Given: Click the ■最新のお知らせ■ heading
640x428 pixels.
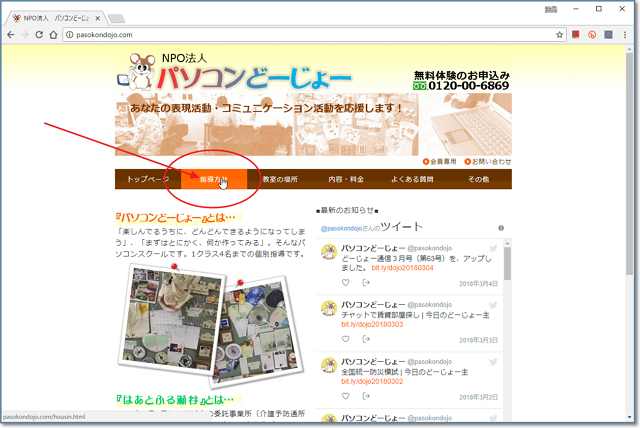Looking at the screenshot, I should 347,211.
